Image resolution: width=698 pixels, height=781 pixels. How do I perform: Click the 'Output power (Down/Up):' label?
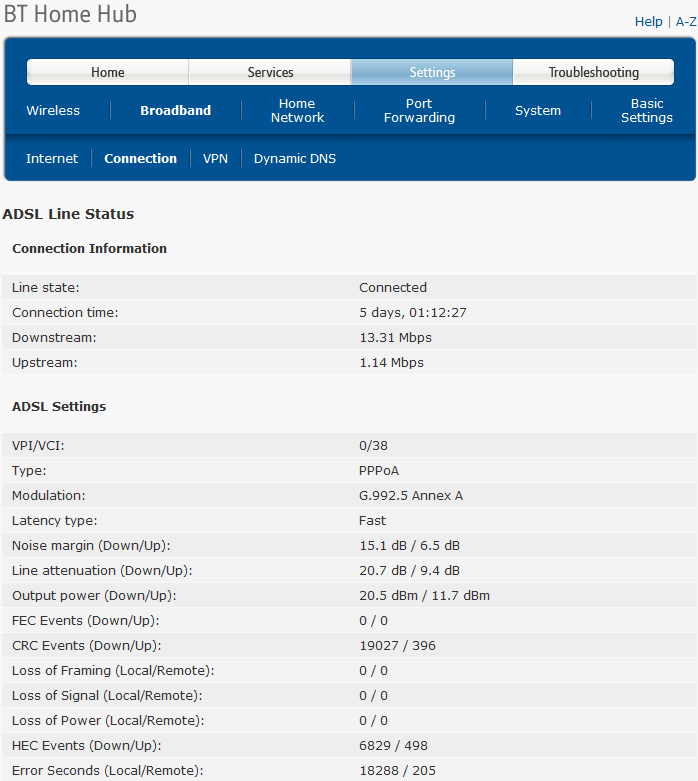94,595
